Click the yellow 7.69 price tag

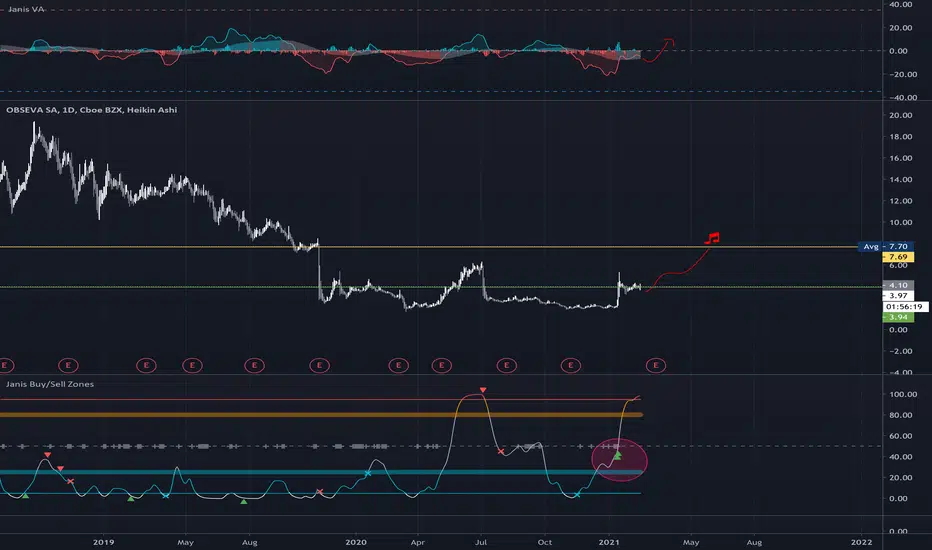[x=898, y=257]
